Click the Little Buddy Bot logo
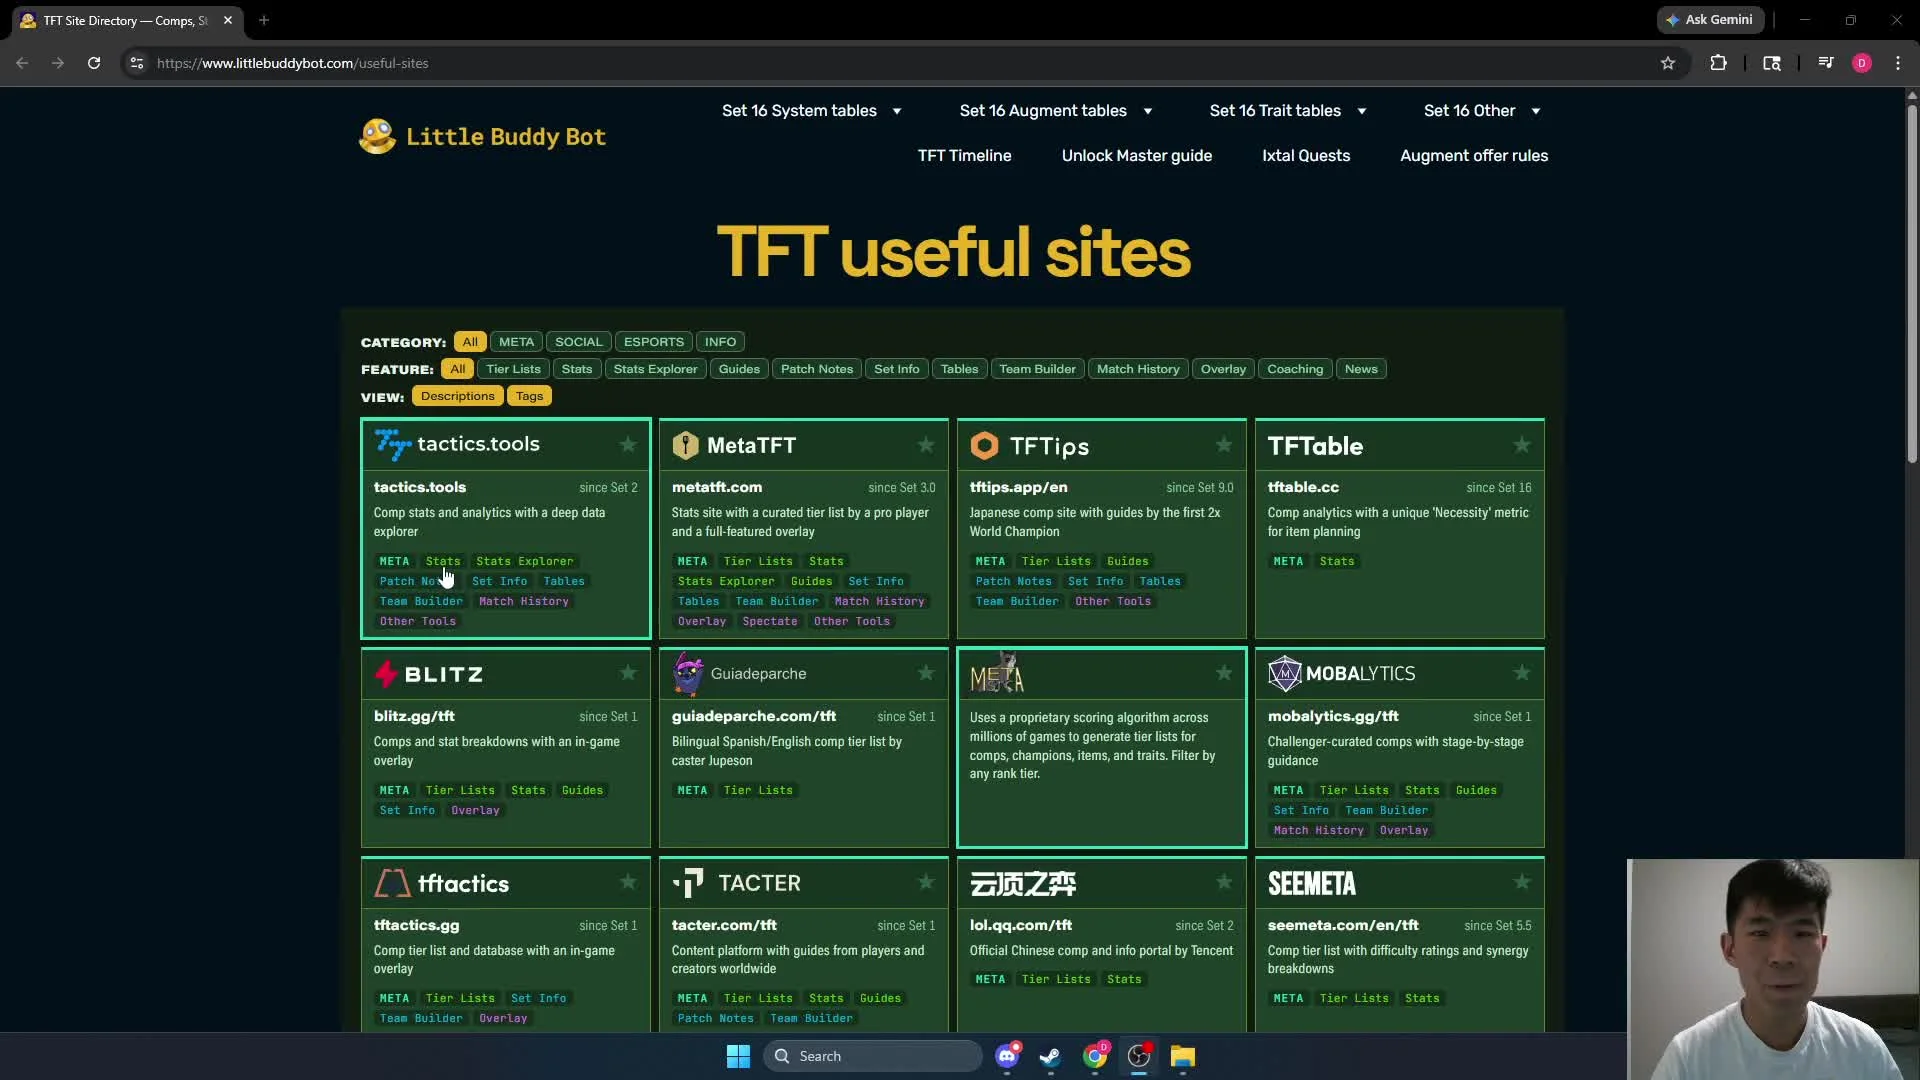 [x=483, y=137]
